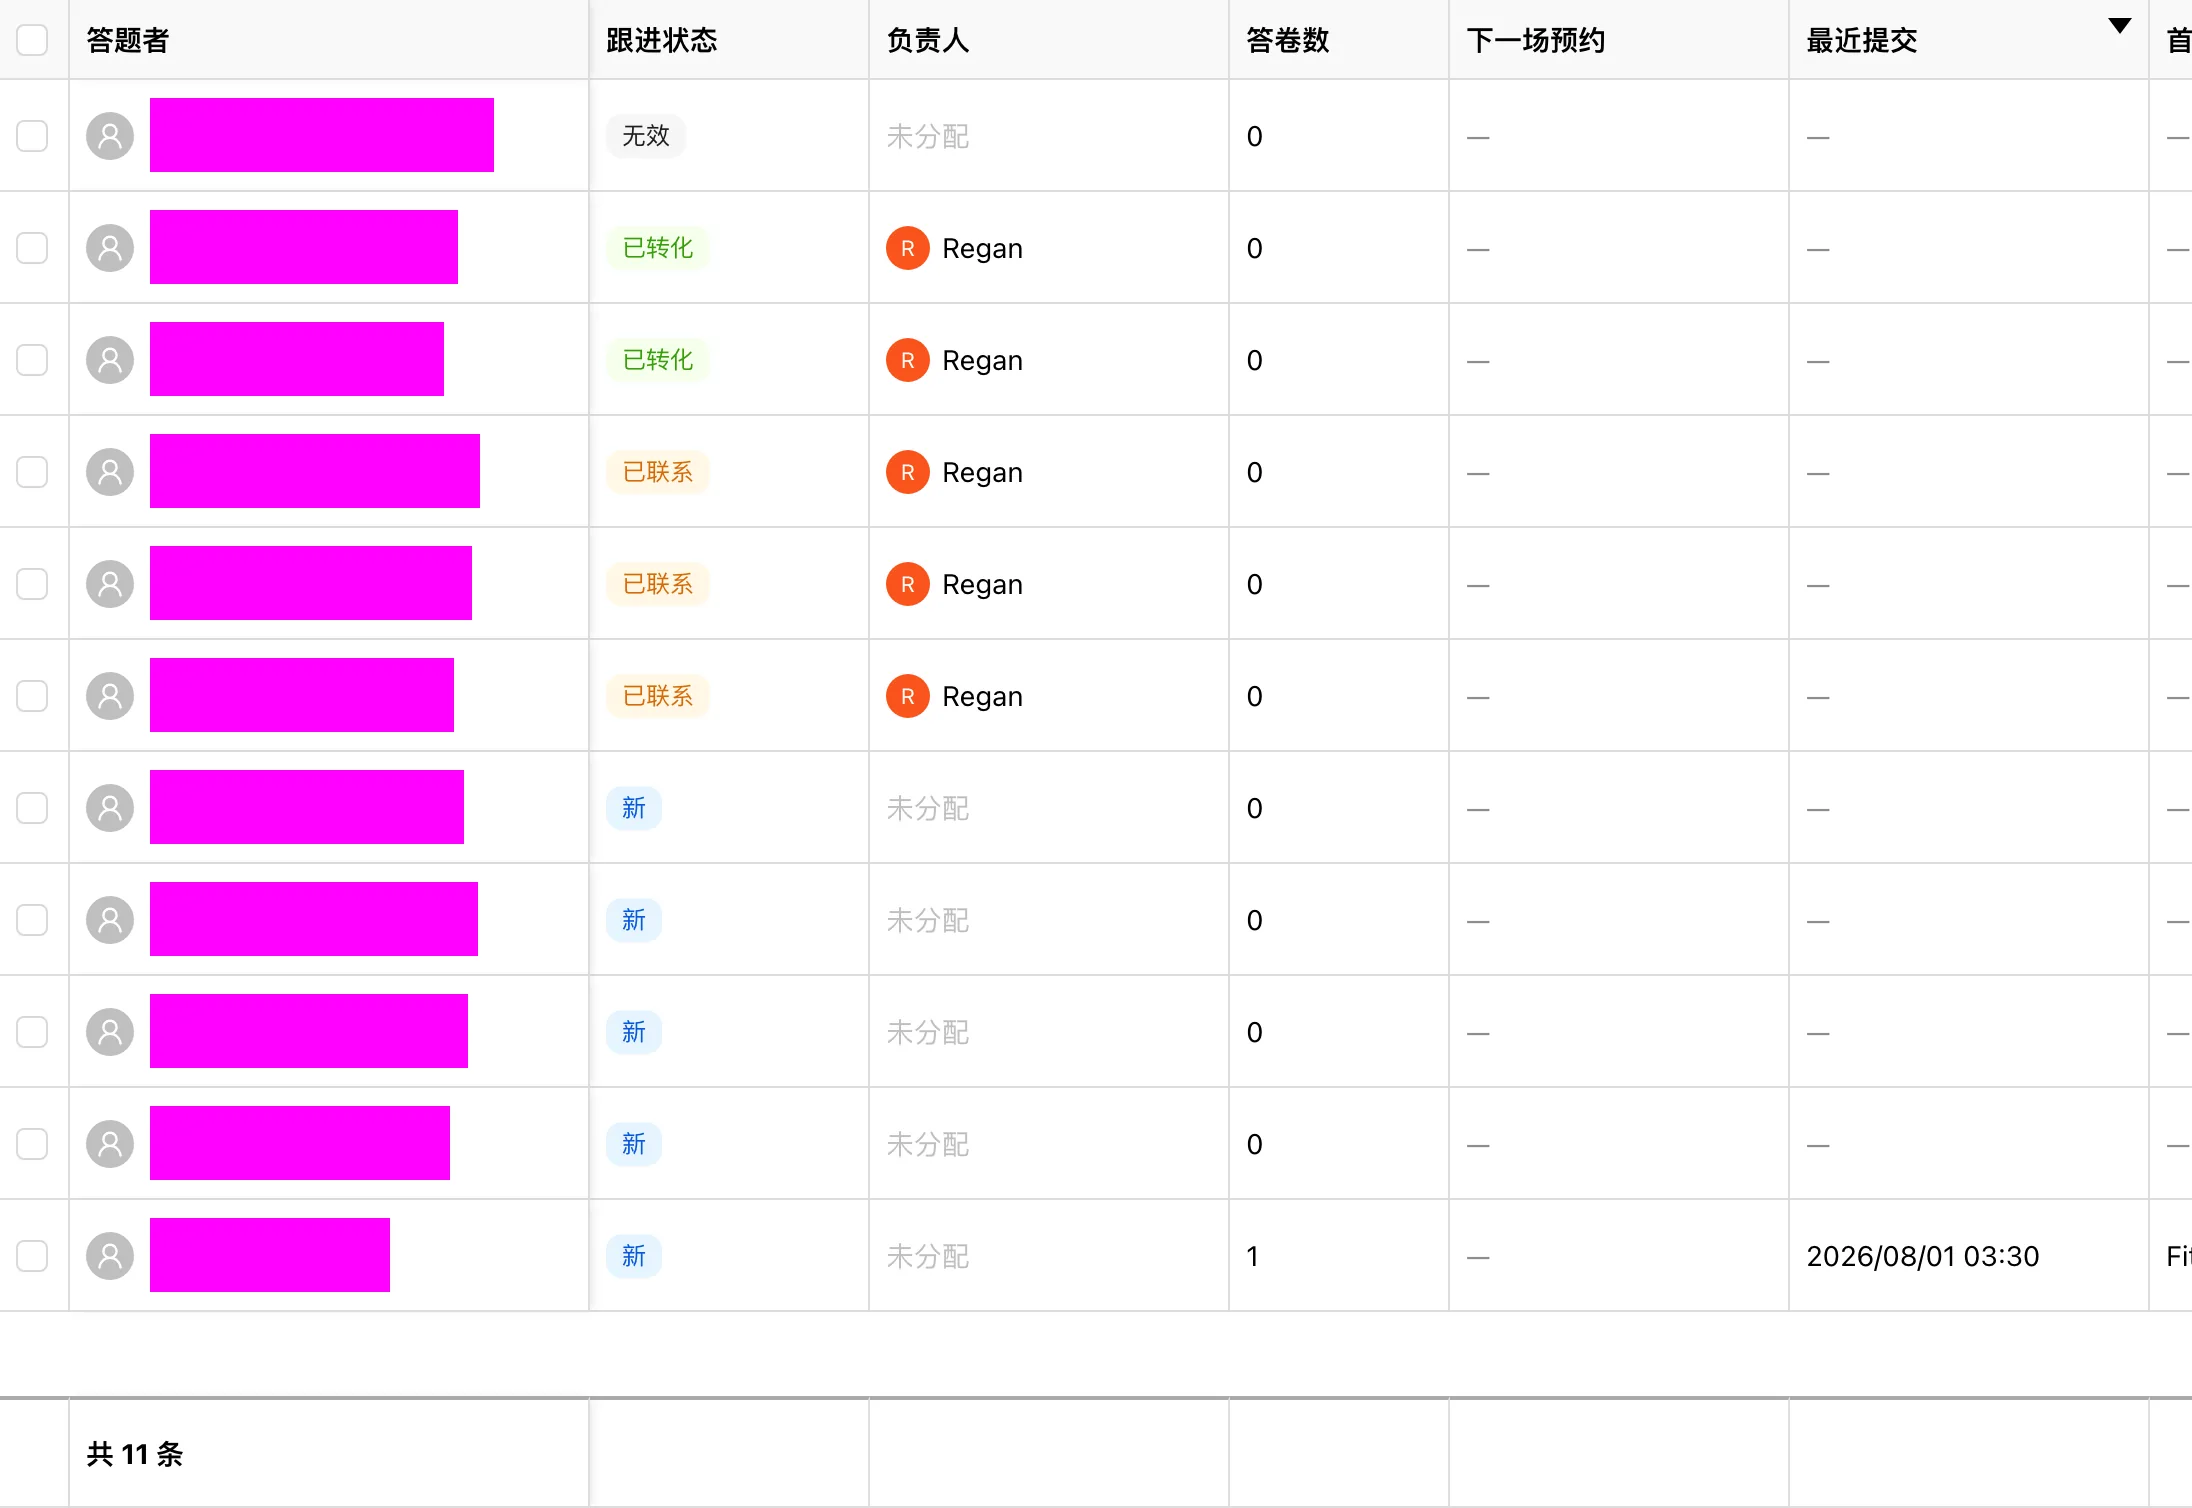Check the box of first 新 row
This screenshot has height=1508, width=2192.
[x=32, y=808]
